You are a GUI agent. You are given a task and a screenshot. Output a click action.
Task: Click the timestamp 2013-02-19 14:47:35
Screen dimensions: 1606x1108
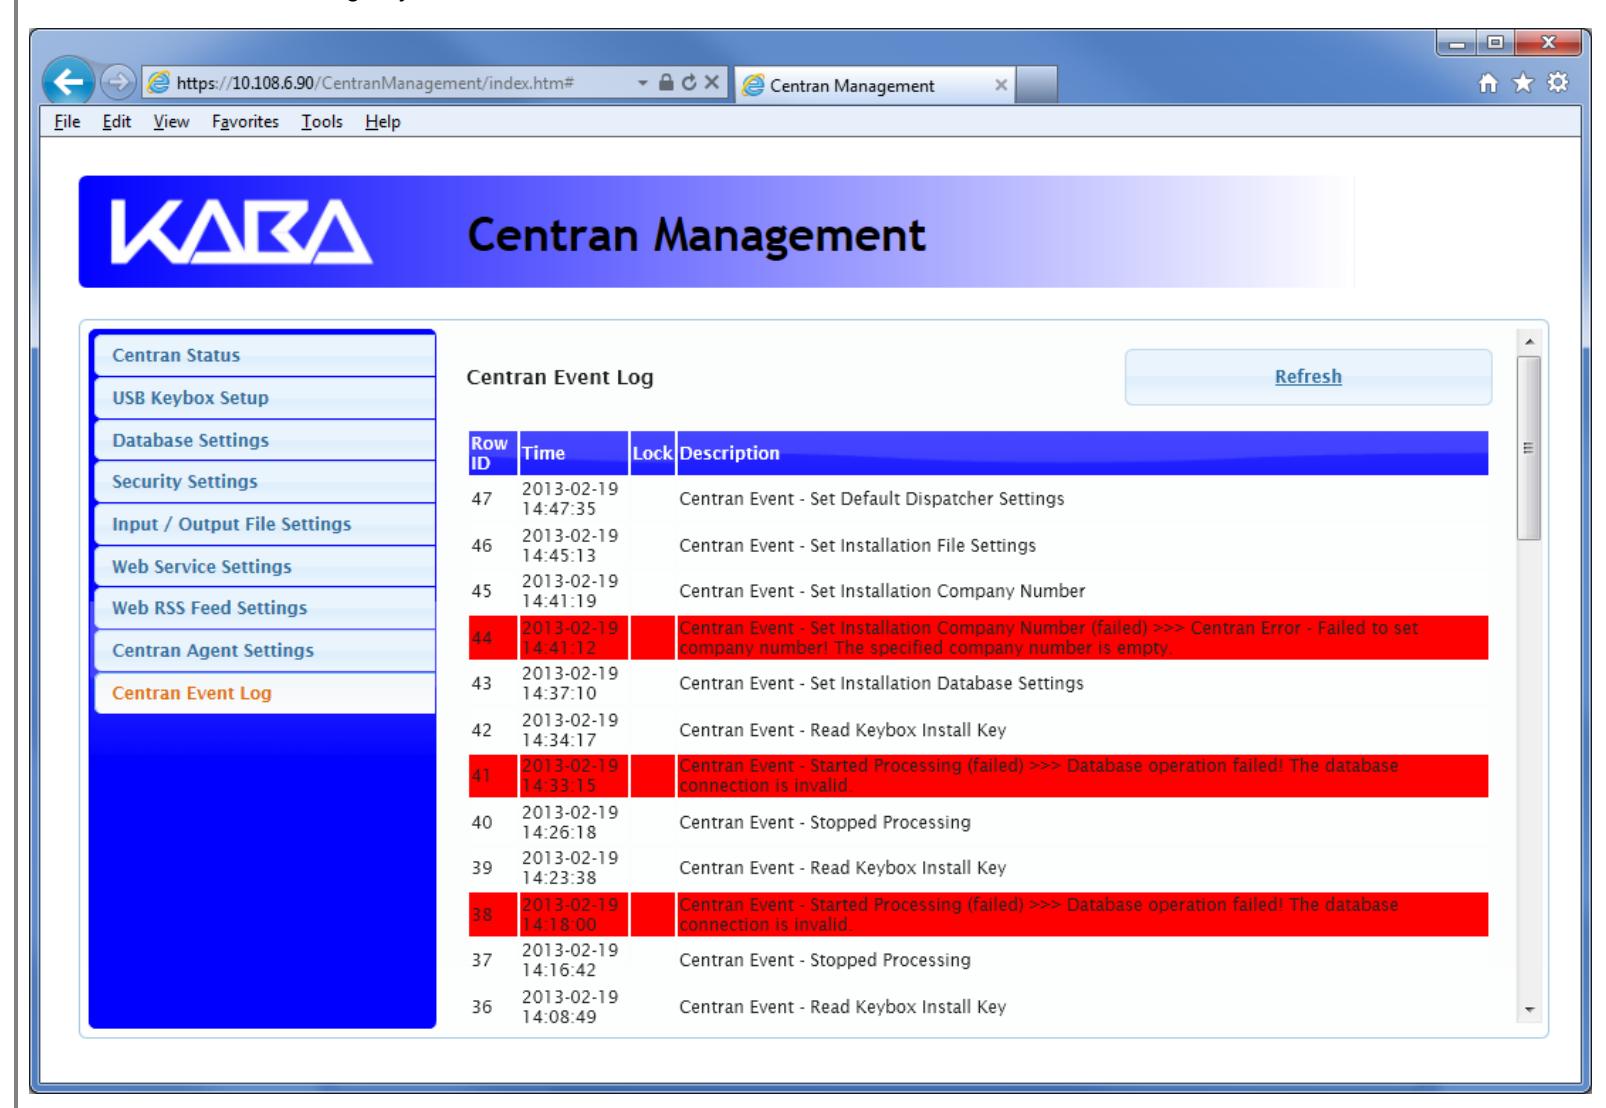(x=570, y=499)
